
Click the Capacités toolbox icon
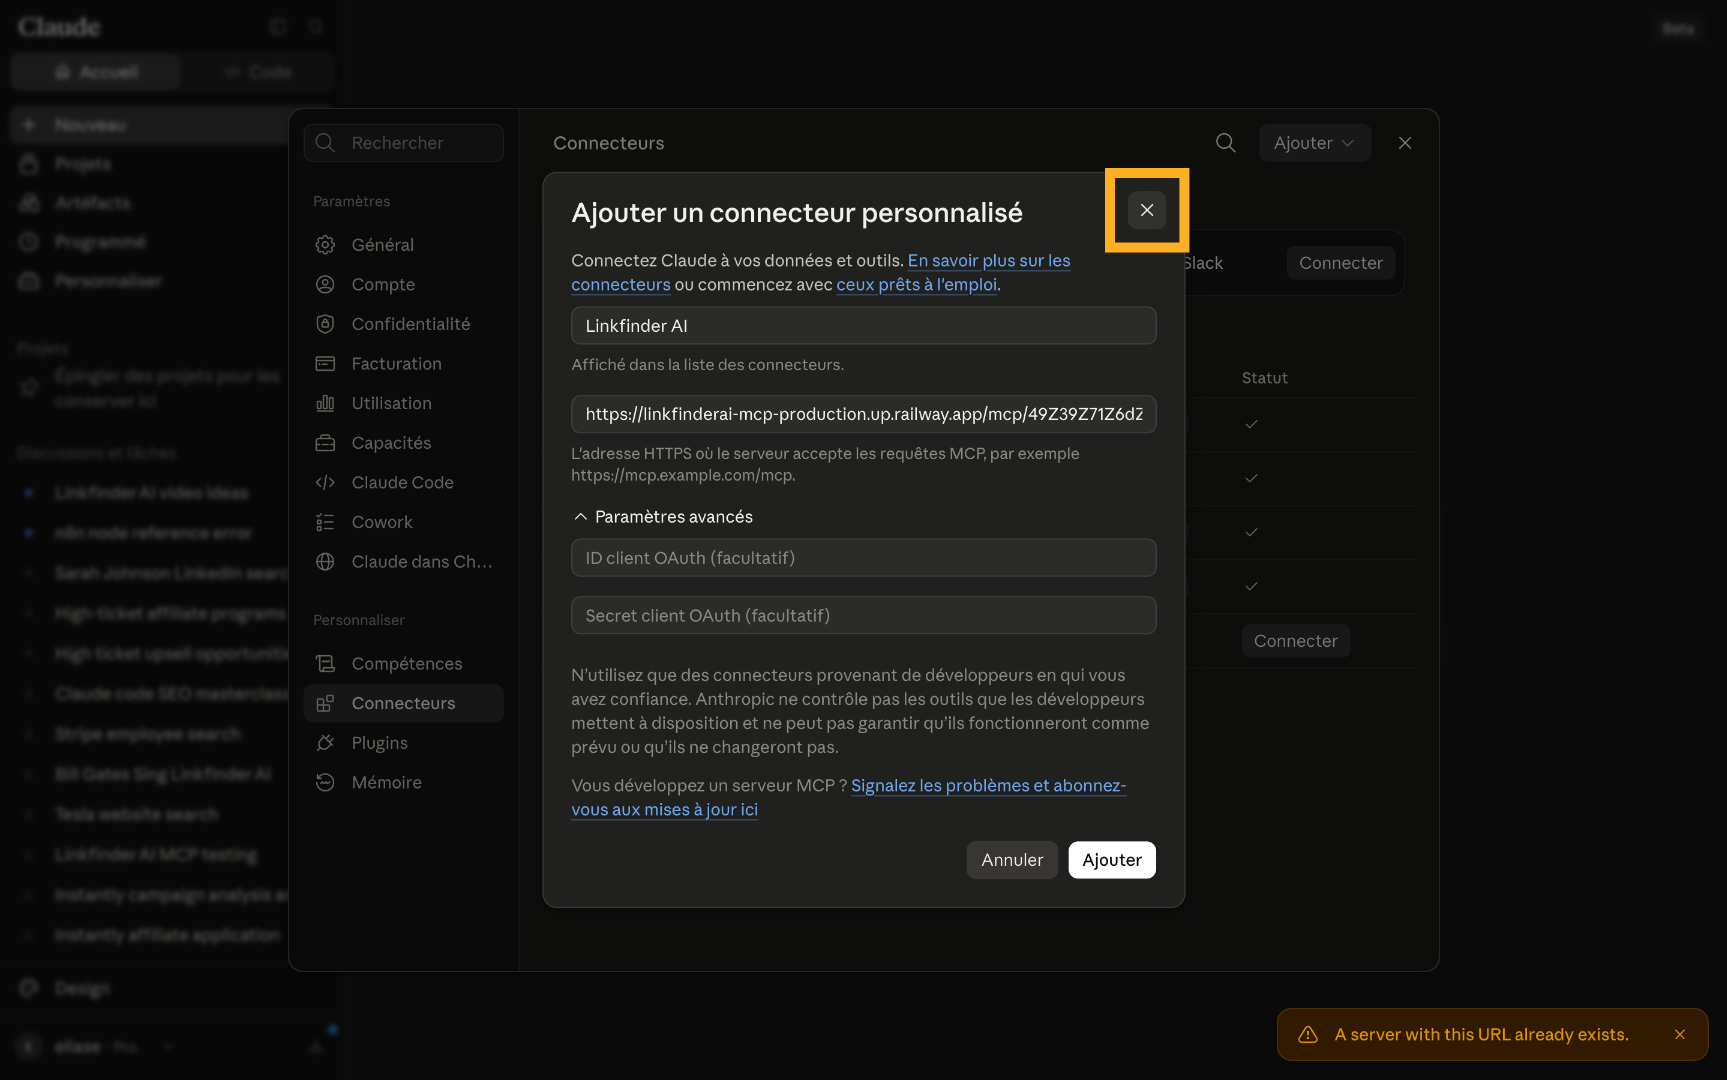(x=325, y=443)
